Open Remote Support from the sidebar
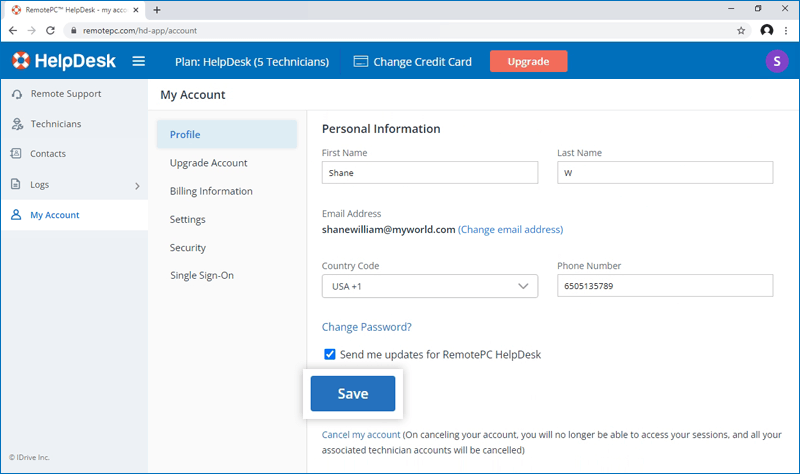 pos(65,94)
